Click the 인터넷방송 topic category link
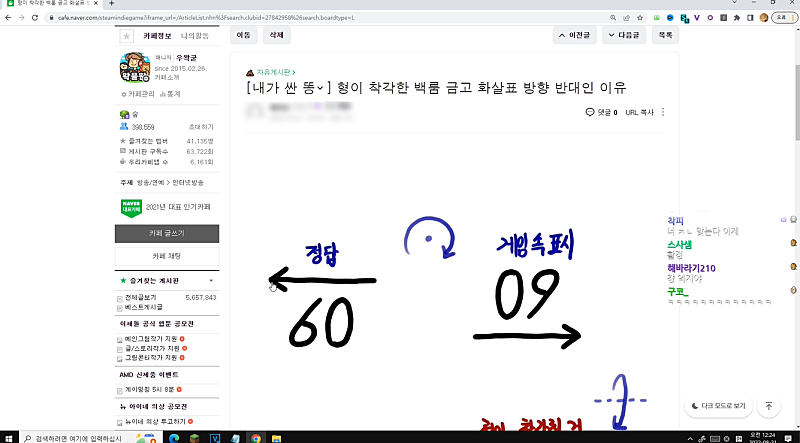 188,183
